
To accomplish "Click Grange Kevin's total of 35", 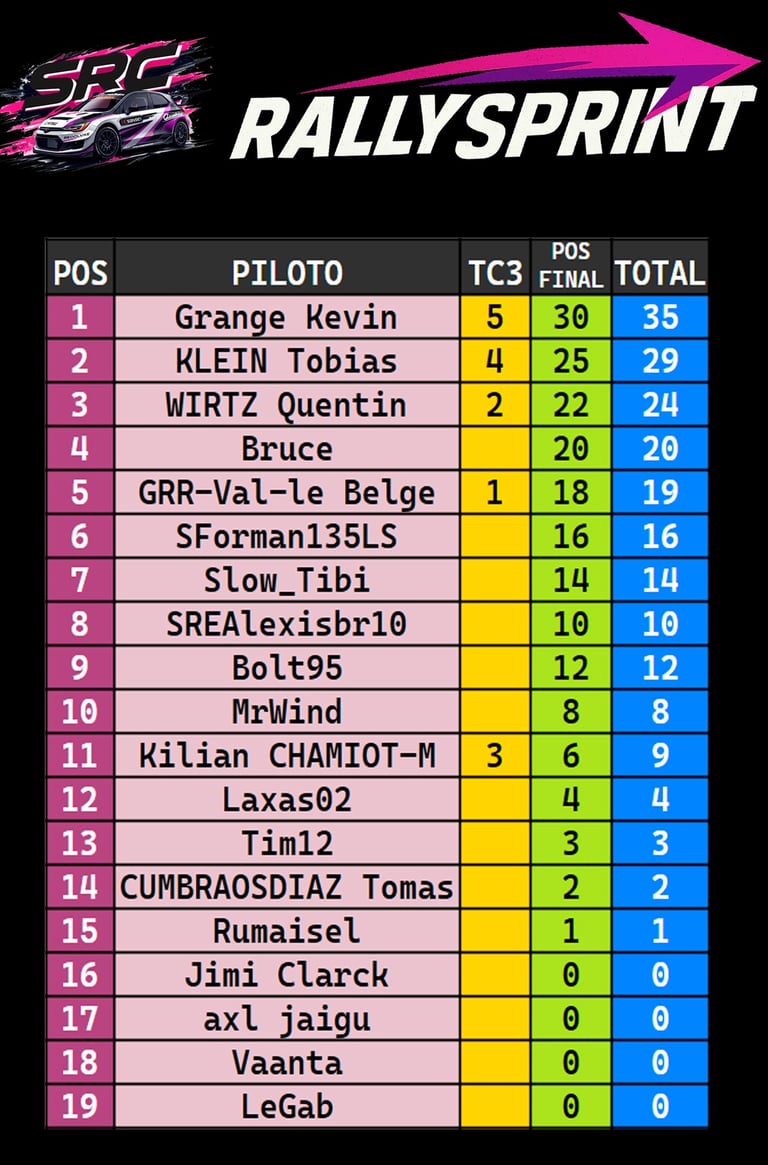I will click(x=659, y=318).
